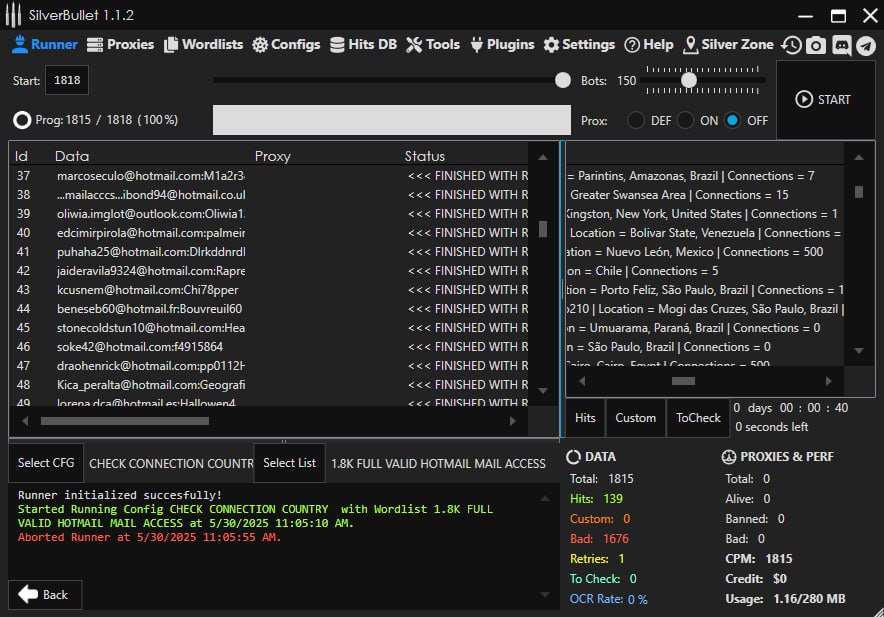The height and width of the screenshot is (617, 884).
Task: Focus the Start value input field
Action: [x=67, y=80]
